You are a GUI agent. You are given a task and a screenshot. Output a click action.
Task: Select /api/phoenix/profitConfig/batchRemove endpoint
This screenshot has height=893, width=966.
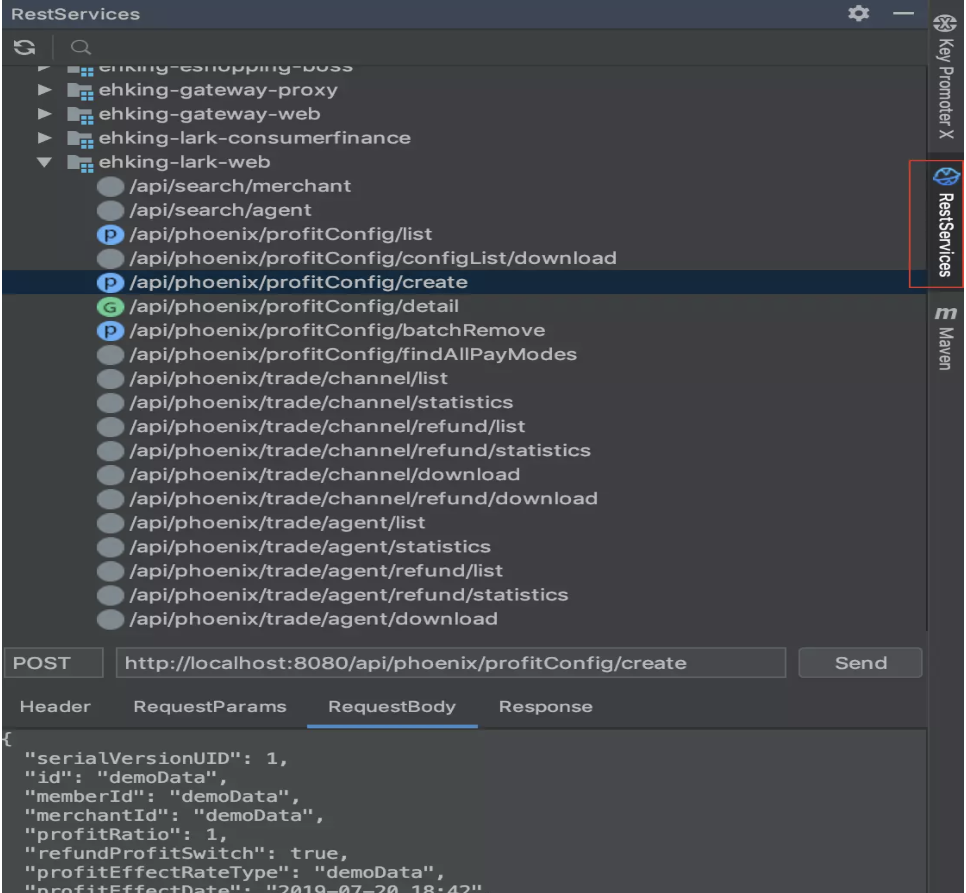coord(337,330)
